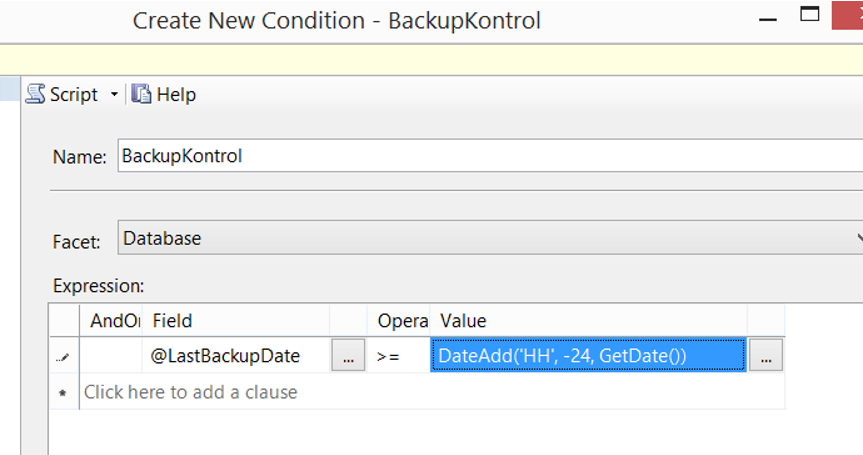Open the advanced editor ellipsis beside the Value cell
The width and height of the screenshot is (863, 455).
coord(766,355)
